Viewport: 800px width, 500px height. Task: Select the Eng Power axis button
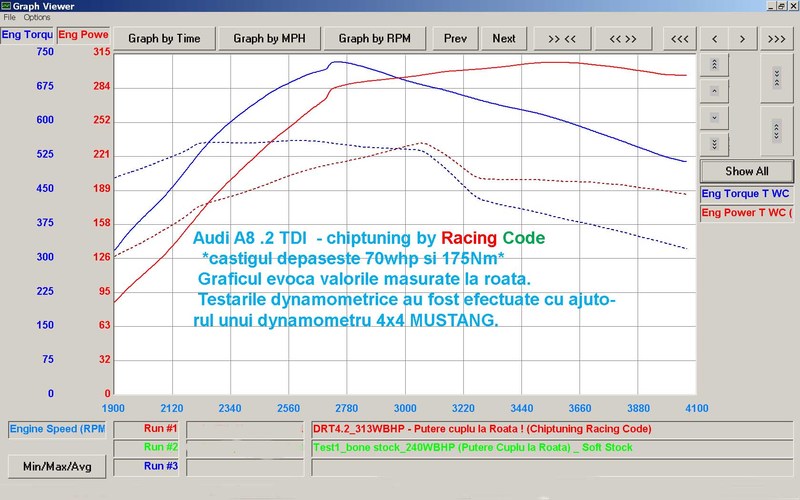tap(83, 35)
